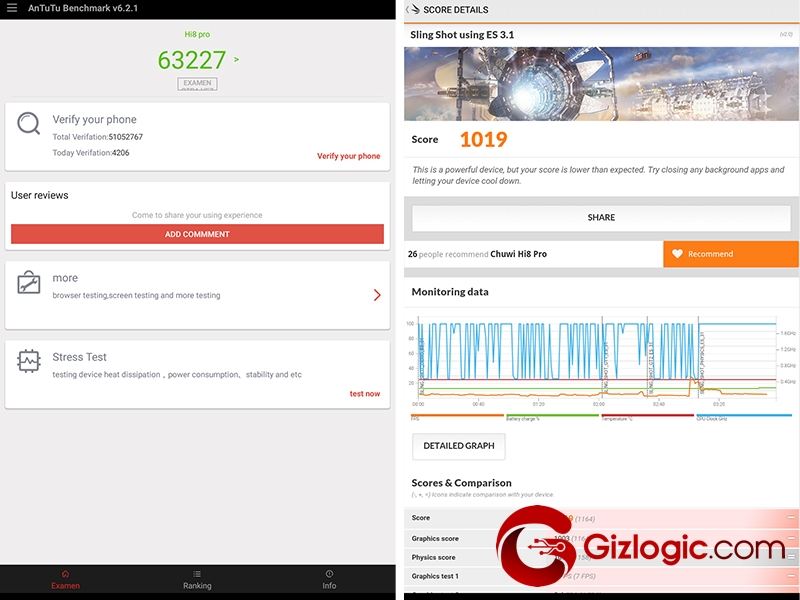Tap the heart icon on Recommend
Viewport: 800px width, 600px height.
click(x=677, y=254)
